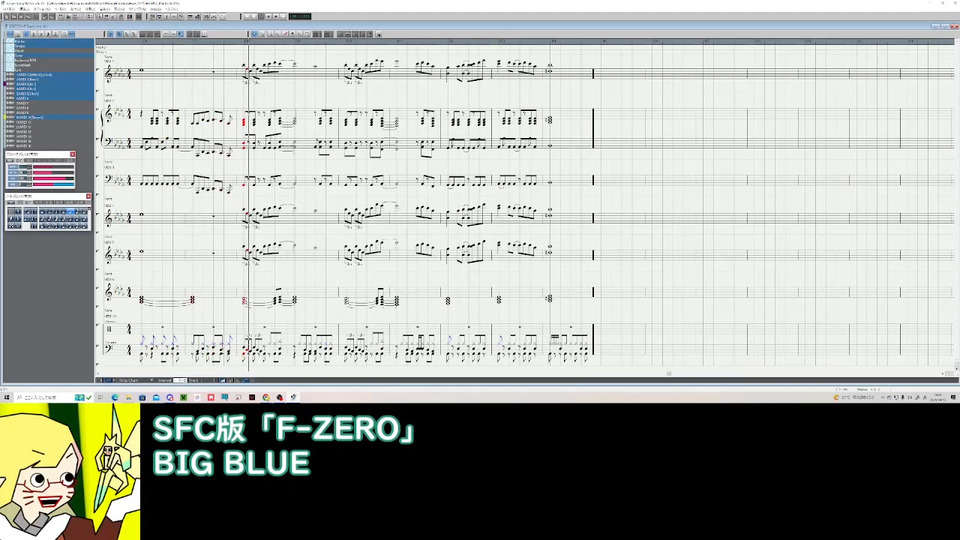
Task: Open Google Chrome from the taskbar
Action: 266,398
